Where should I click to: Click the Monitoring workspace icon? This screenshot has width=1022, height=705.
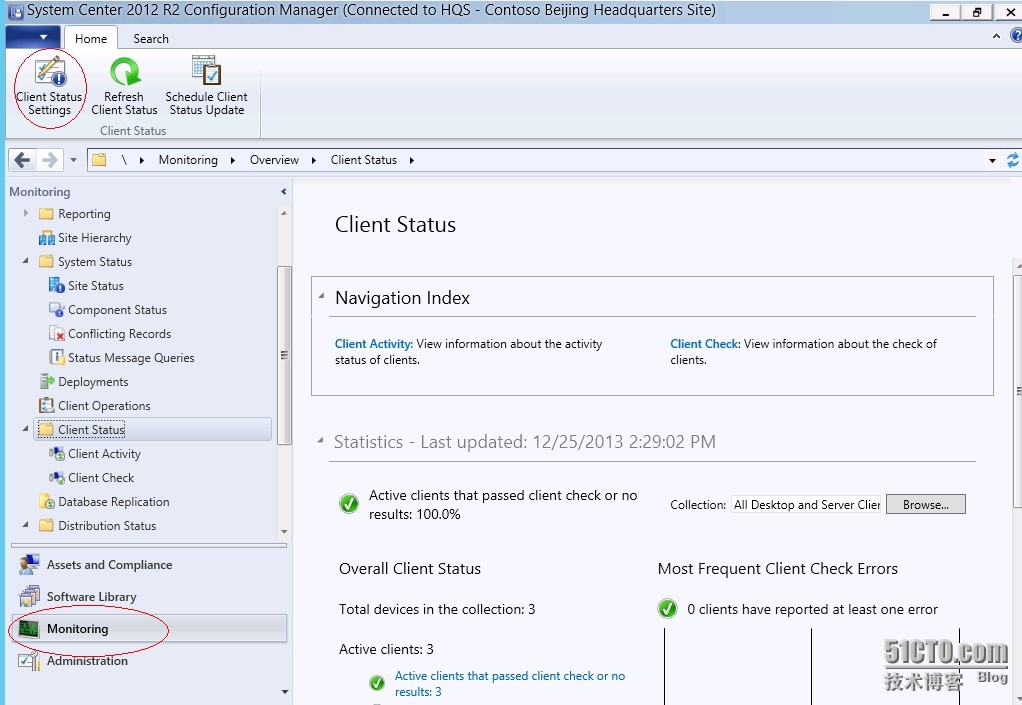(x=29, y=628)
